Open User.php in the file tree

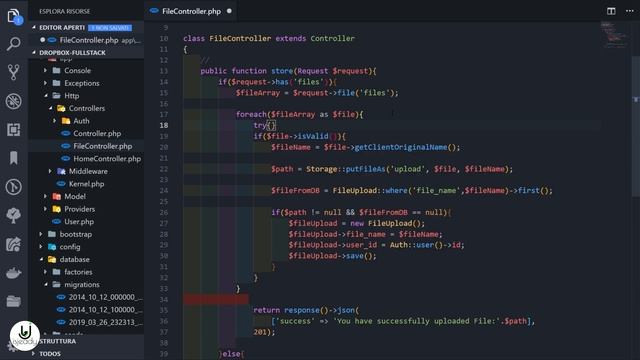79,222
